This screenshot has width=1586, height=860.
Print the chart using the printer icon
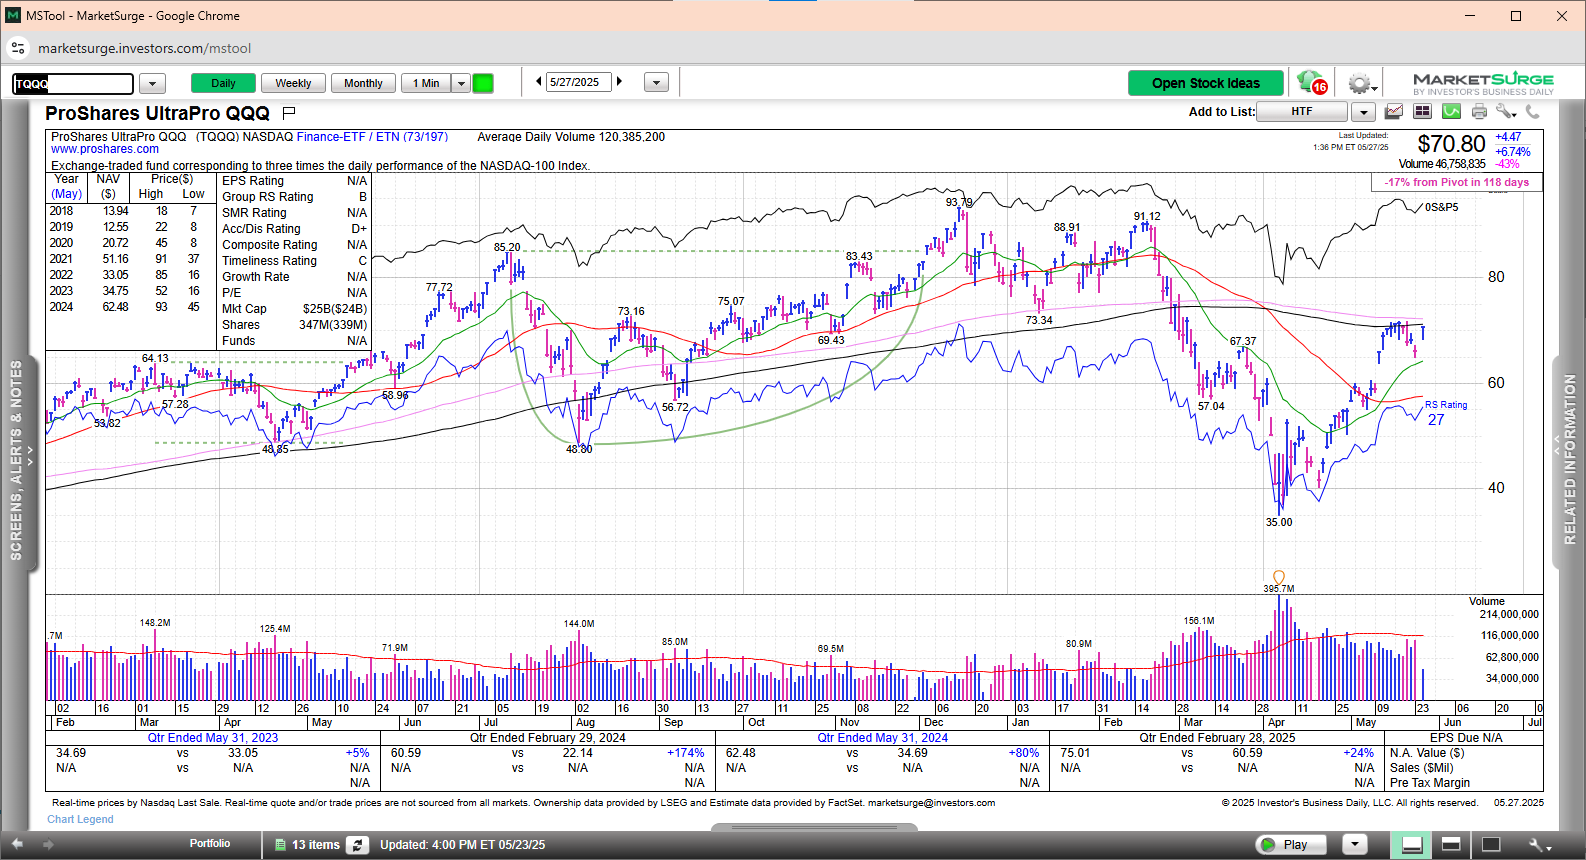click(1479, 112)
